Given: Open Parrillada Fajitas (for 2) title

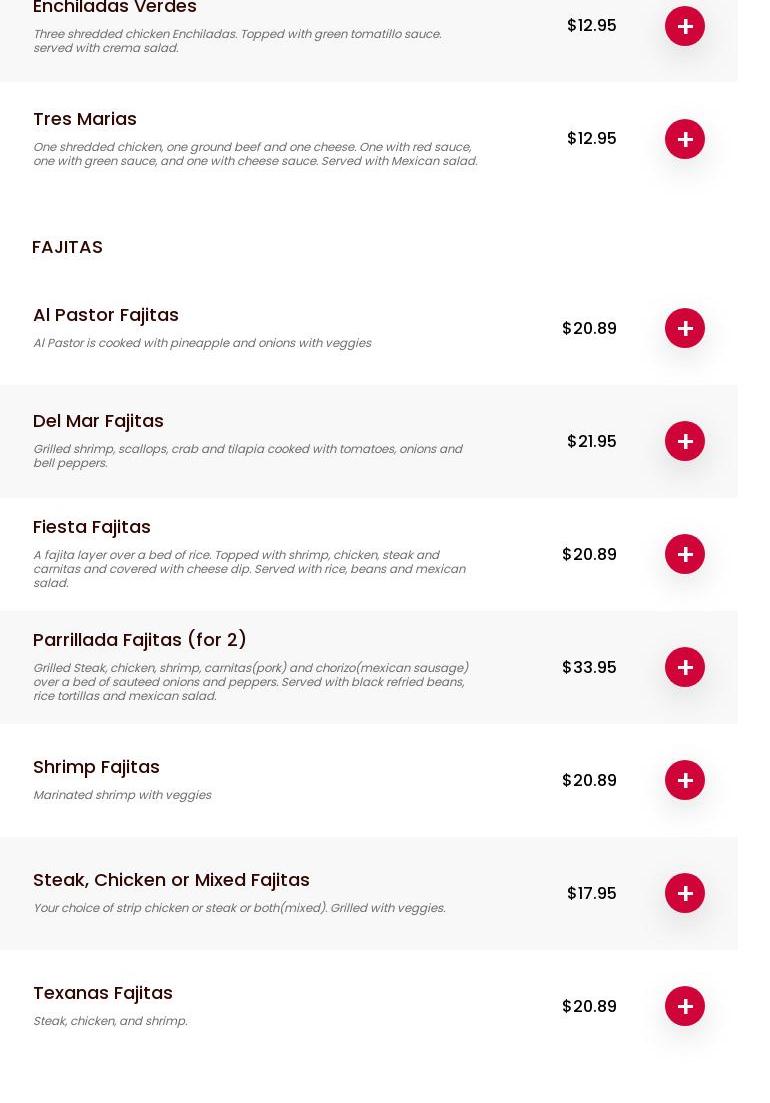Looking at the screenshot, I should coord(140,640).
